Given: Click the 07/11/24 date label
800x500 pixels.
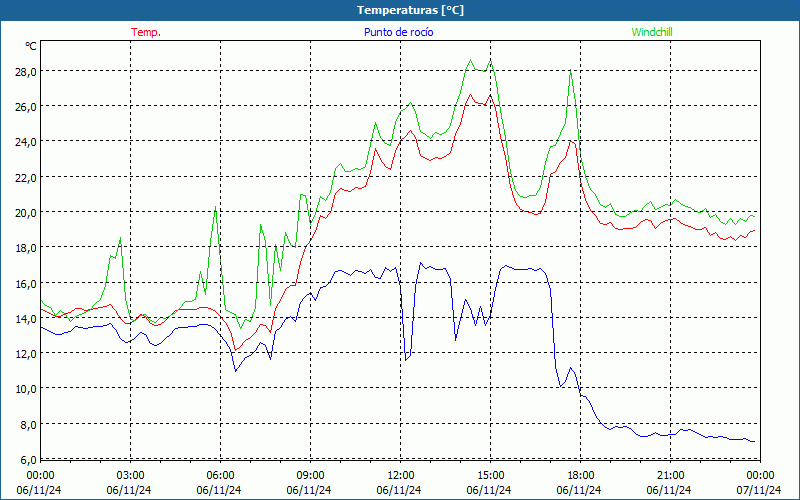Looking at the screenshot, I should pyautogui.click(x=759, y=490).
